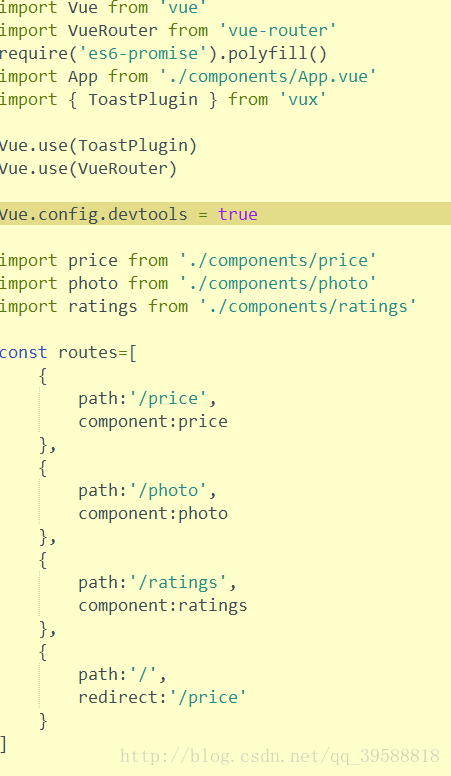Click the Vue.use(VueRouter) line

click(x=89, y=169)
